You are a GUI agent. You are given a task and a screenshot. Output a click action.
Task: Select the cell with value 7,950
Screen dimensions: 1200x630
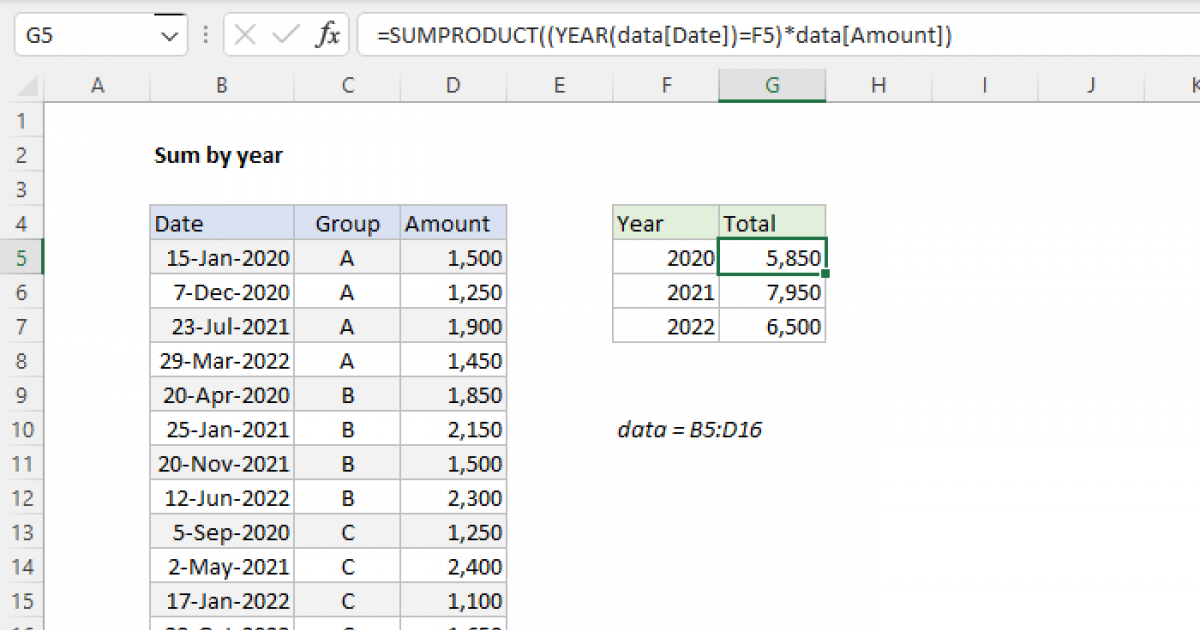click(772, 291)
